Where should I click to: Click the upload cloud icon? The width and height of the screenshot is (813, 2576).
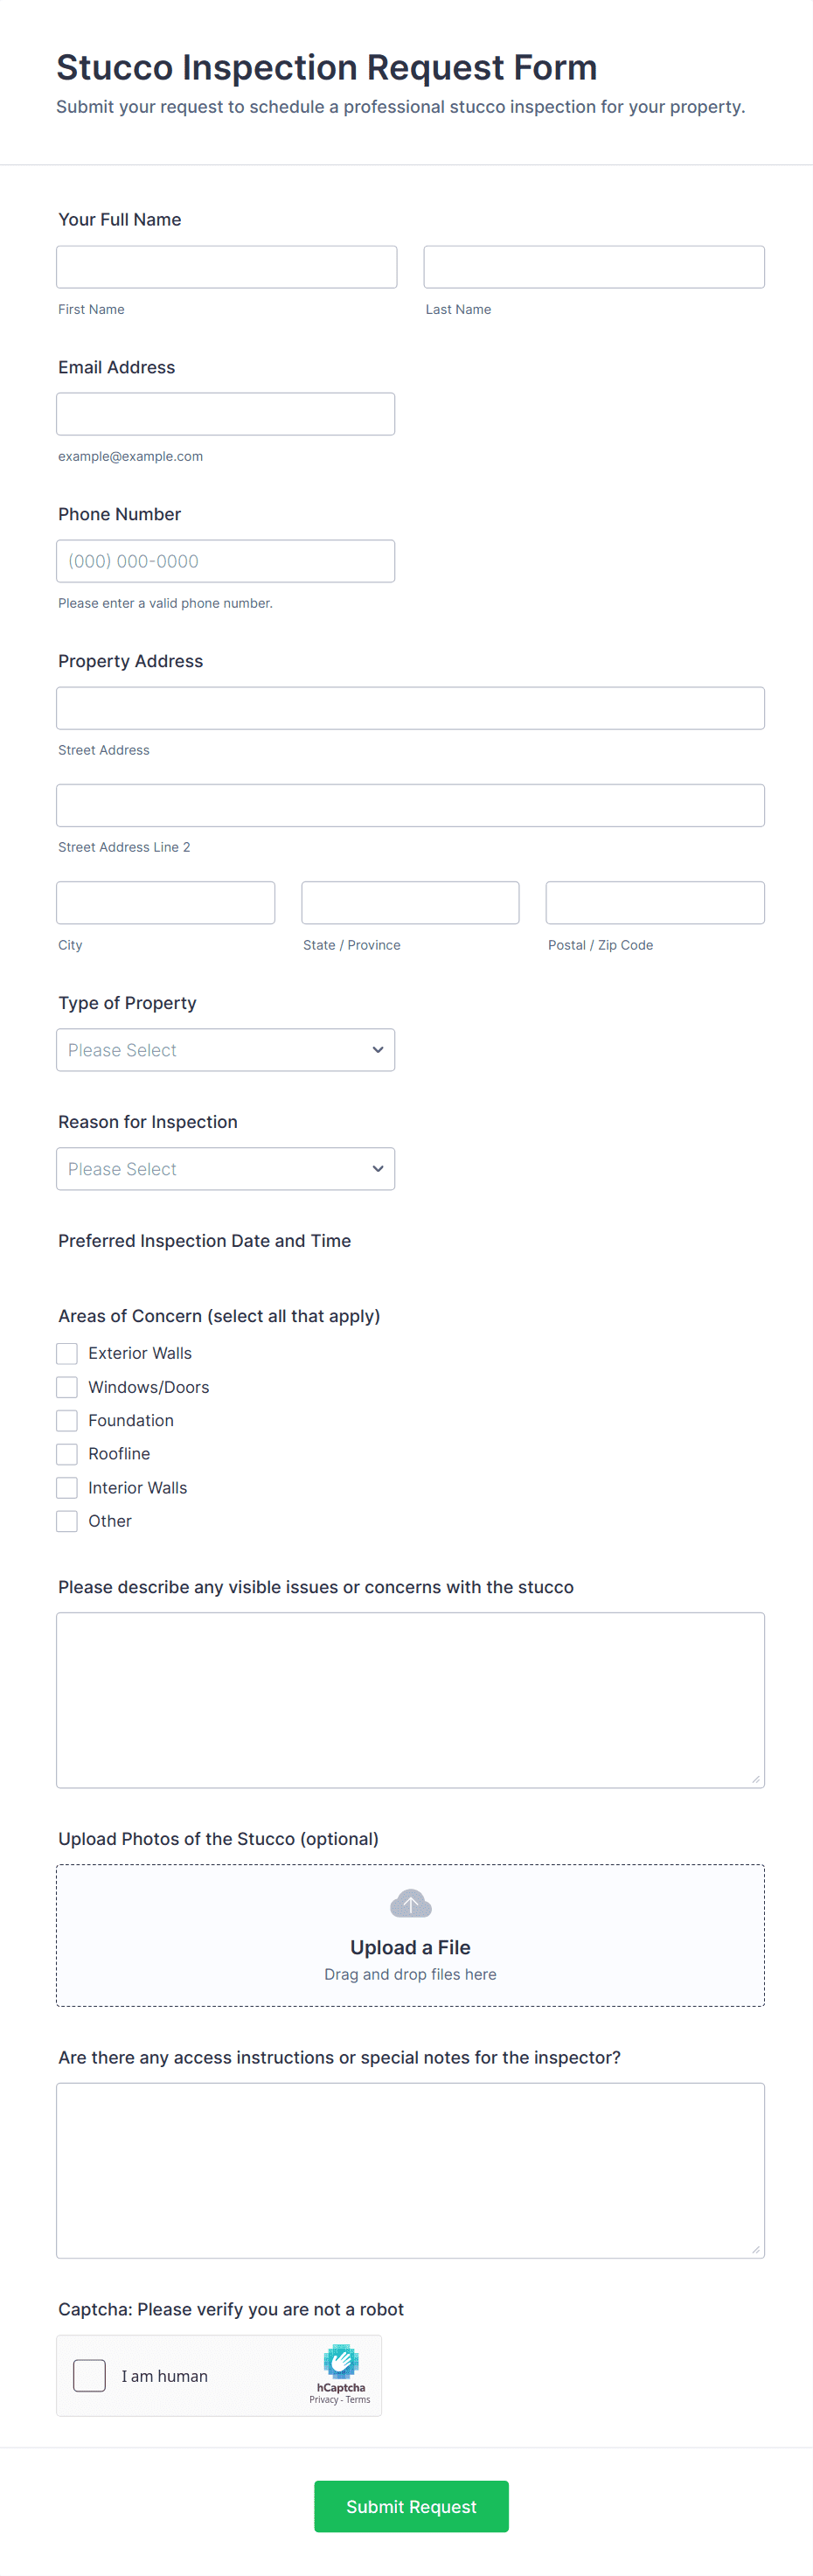pos(410,1903)
